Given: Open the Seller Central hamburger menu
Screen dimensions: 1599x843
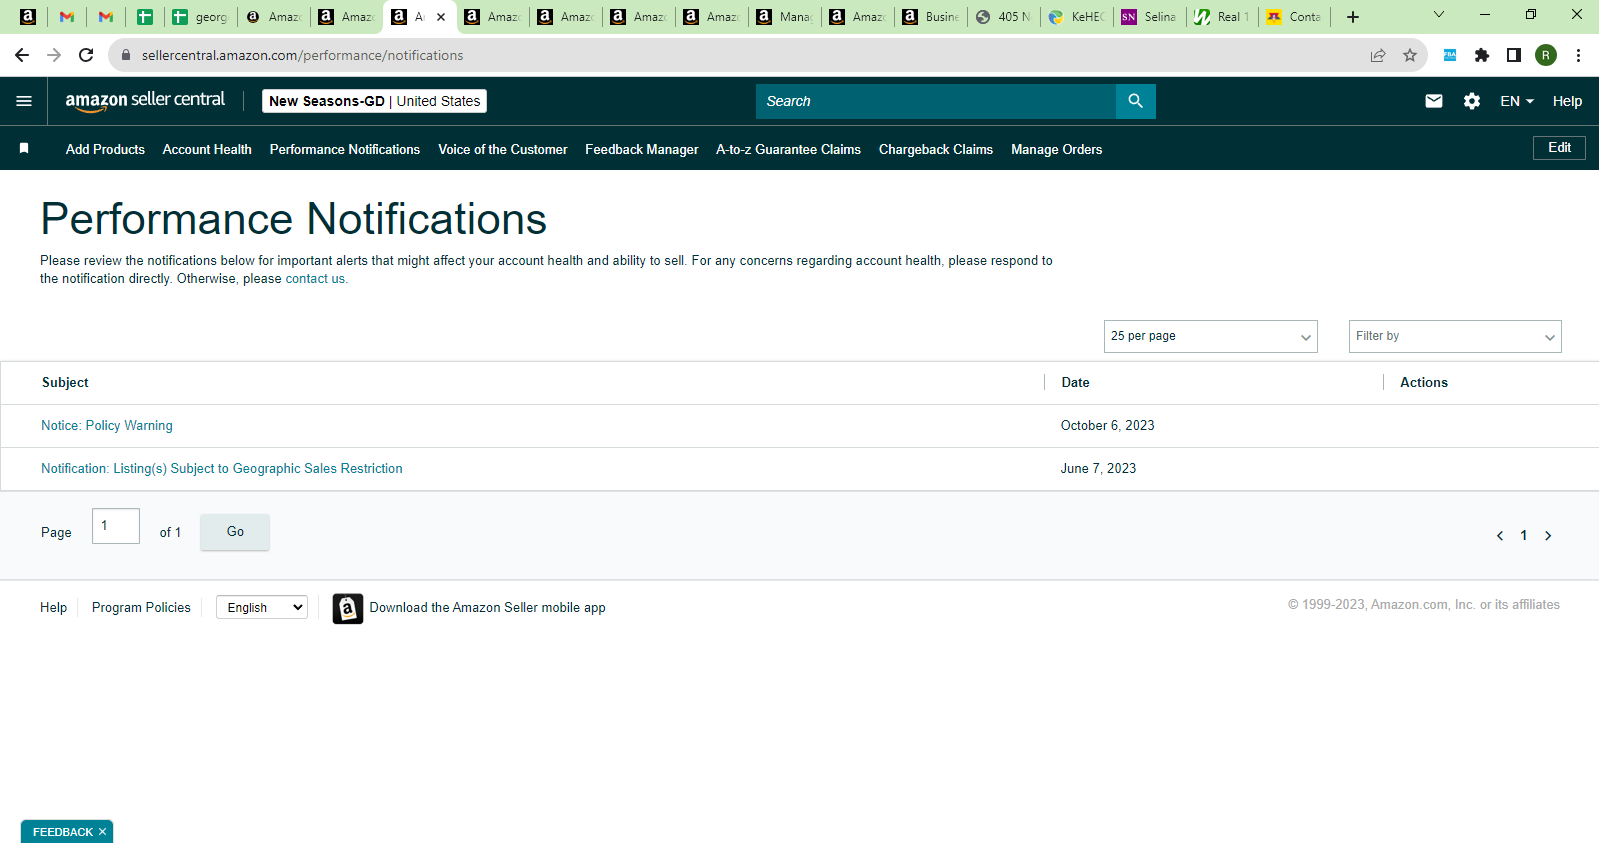Looking at the screenshot, I should coord(24,101).
